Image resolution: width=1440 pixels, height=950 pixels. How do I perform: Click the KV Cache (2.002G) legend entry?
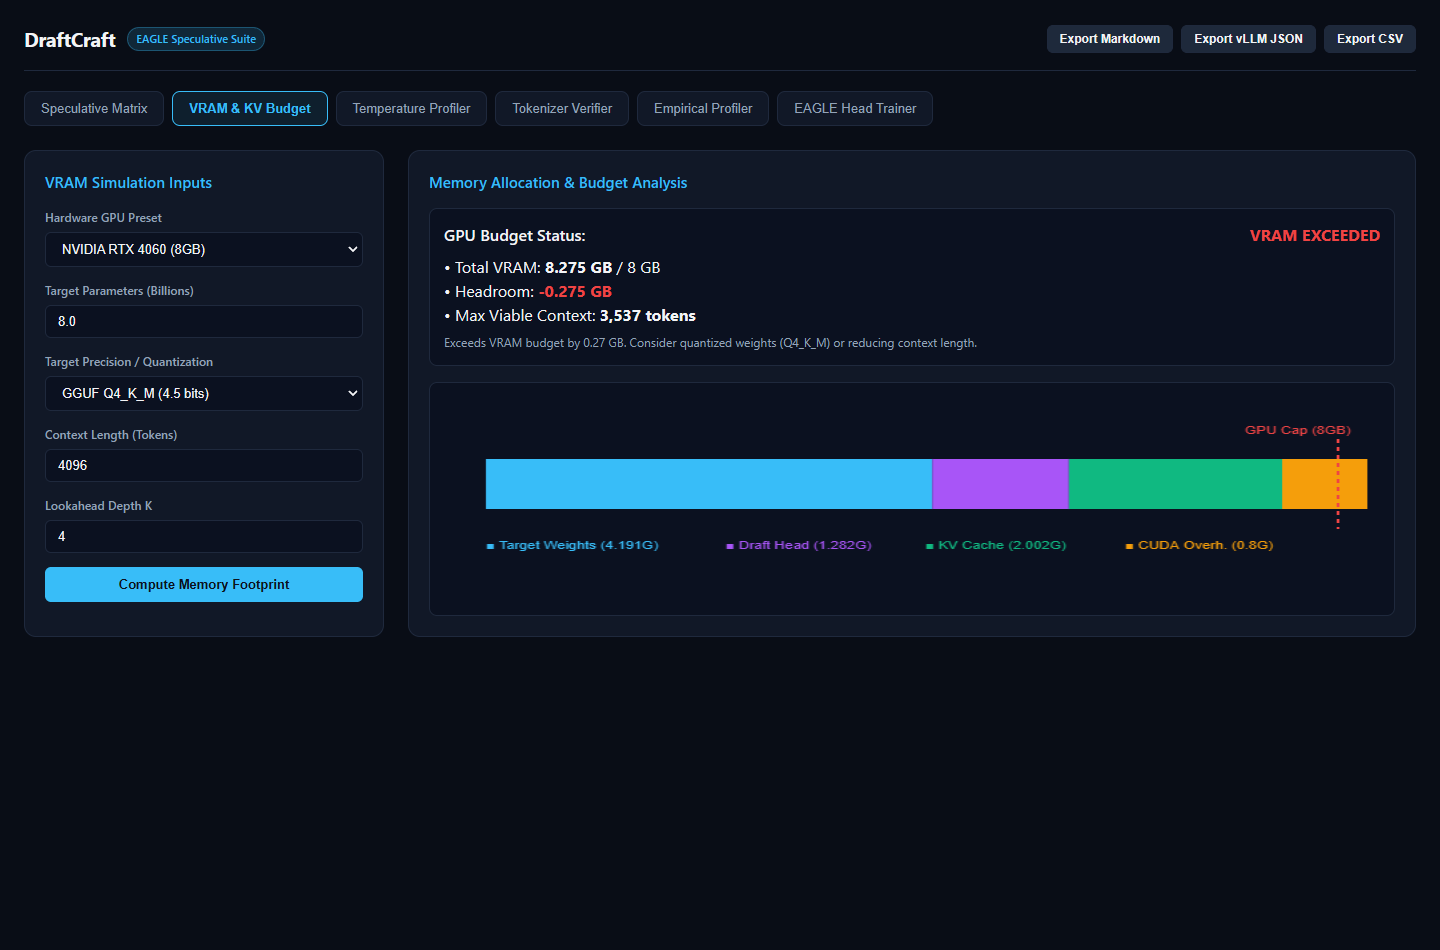[x=996, y=545]
